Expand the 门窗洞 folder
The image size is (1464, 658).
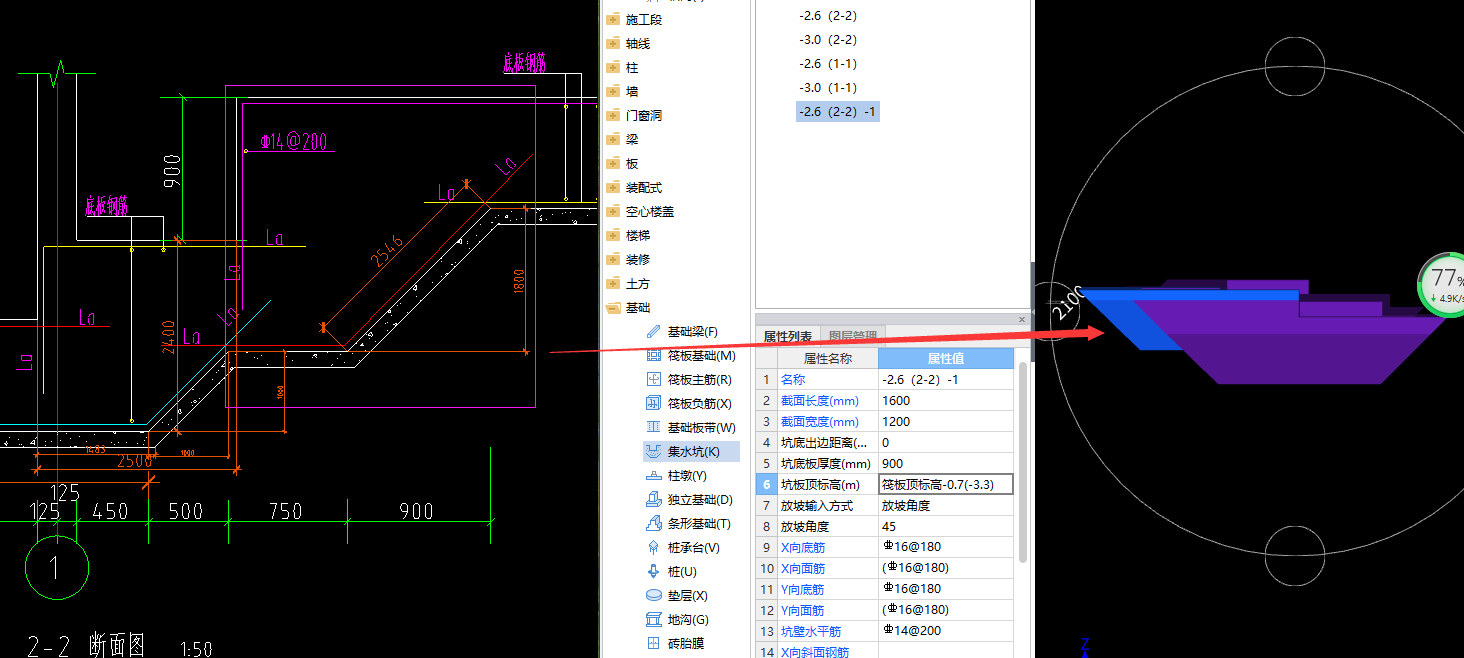(x=612, y=115)
